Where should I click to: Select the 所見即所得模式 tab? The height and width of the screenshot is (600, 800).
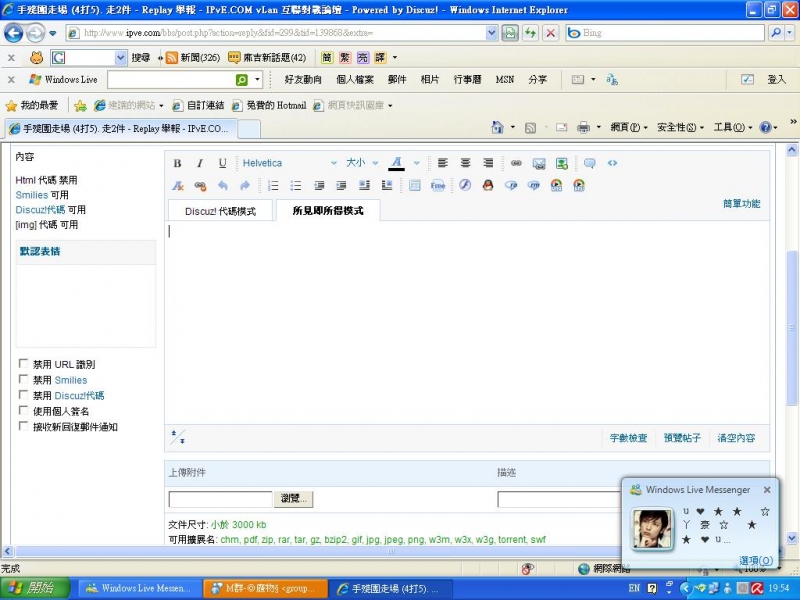[x=327, y=211]
